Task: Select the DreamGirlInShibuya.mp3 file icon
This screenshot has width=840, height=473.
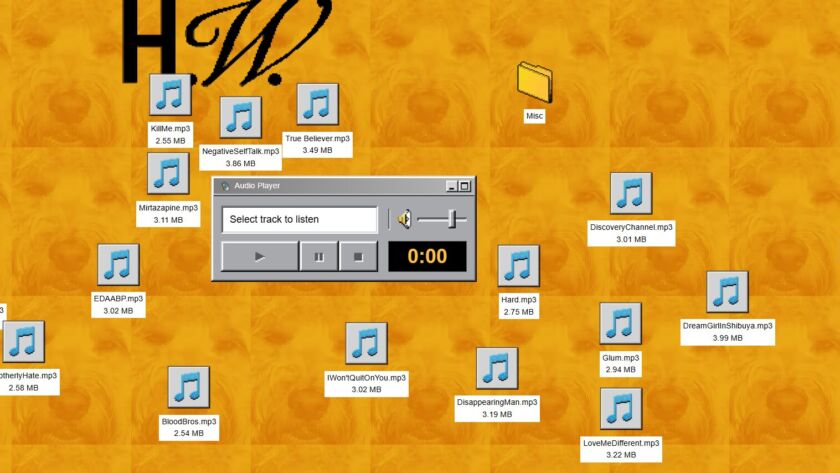Action: click(x=727, y=292)
